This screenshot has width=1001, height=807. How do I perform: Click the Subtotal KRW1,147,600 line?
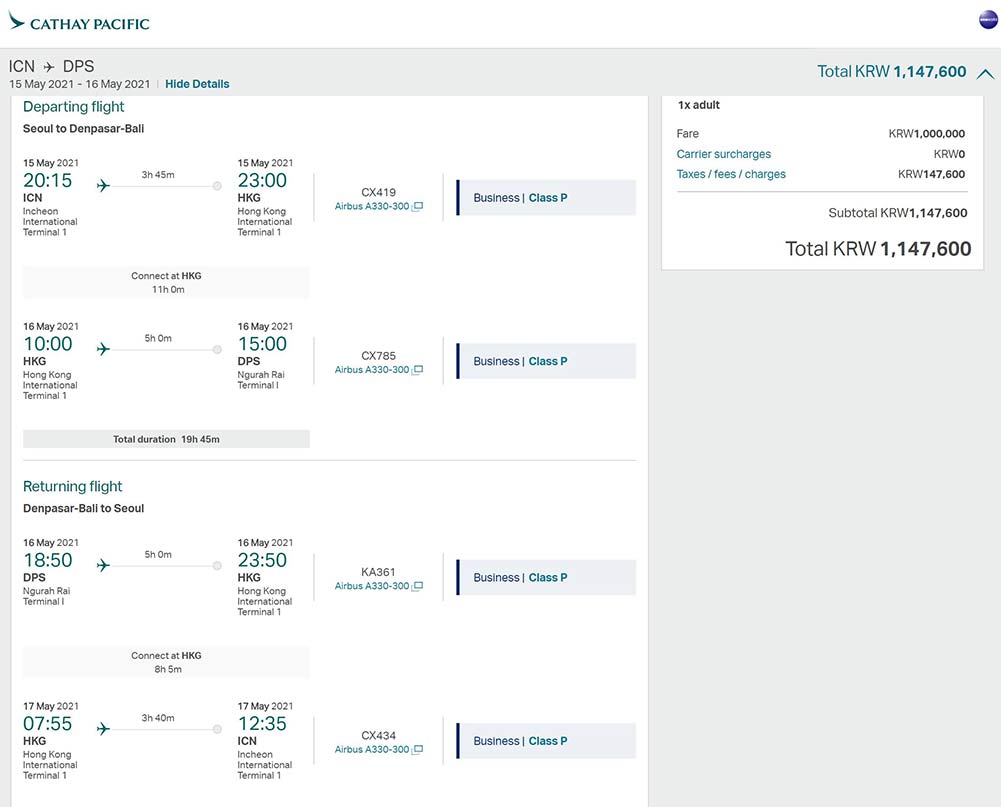[x=898, y=213]
